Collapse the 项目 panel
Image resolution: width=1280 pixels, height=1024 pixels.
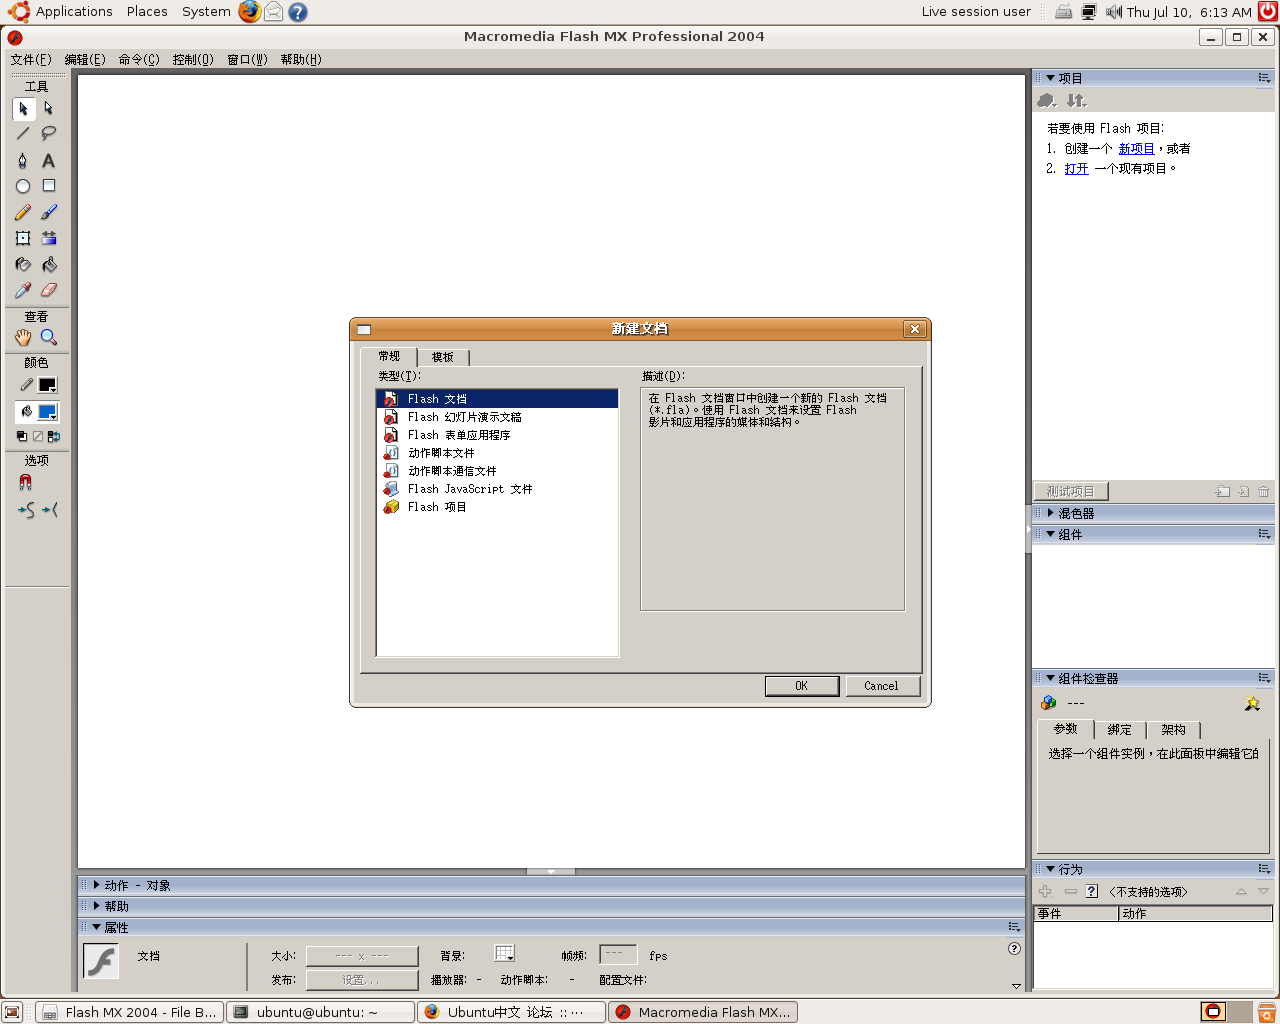pyautogui.click(x=1051, y=78)
